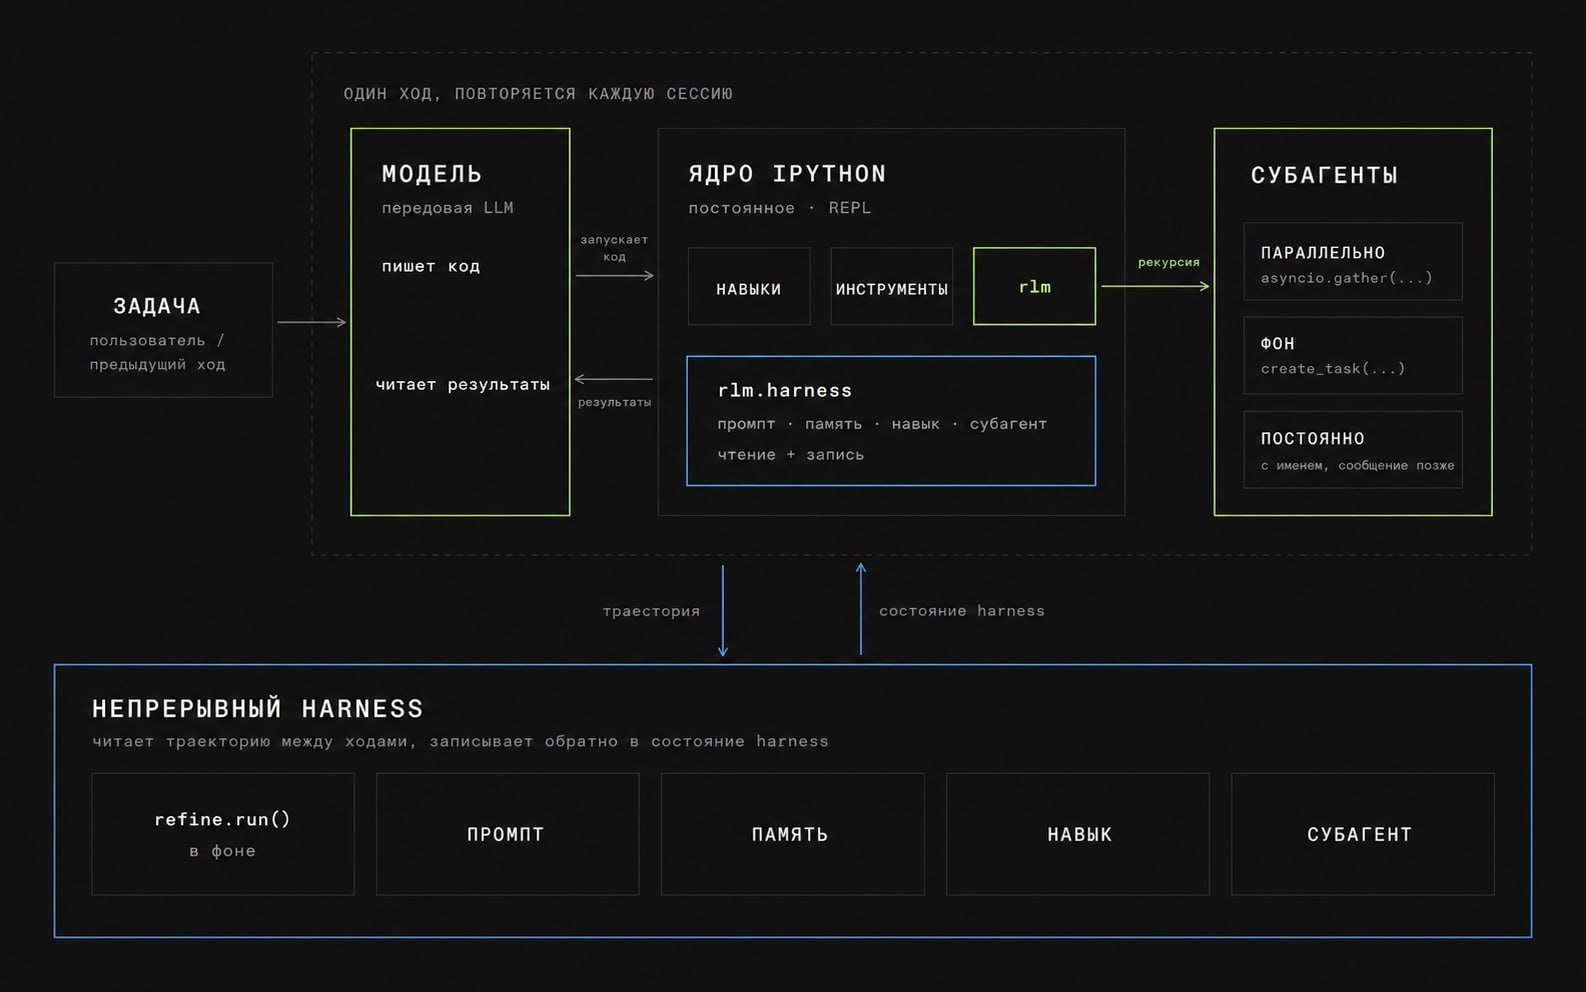Click 'в фоне' under refine.run()
Viewport: 1586px width, 992px height.
223,851
